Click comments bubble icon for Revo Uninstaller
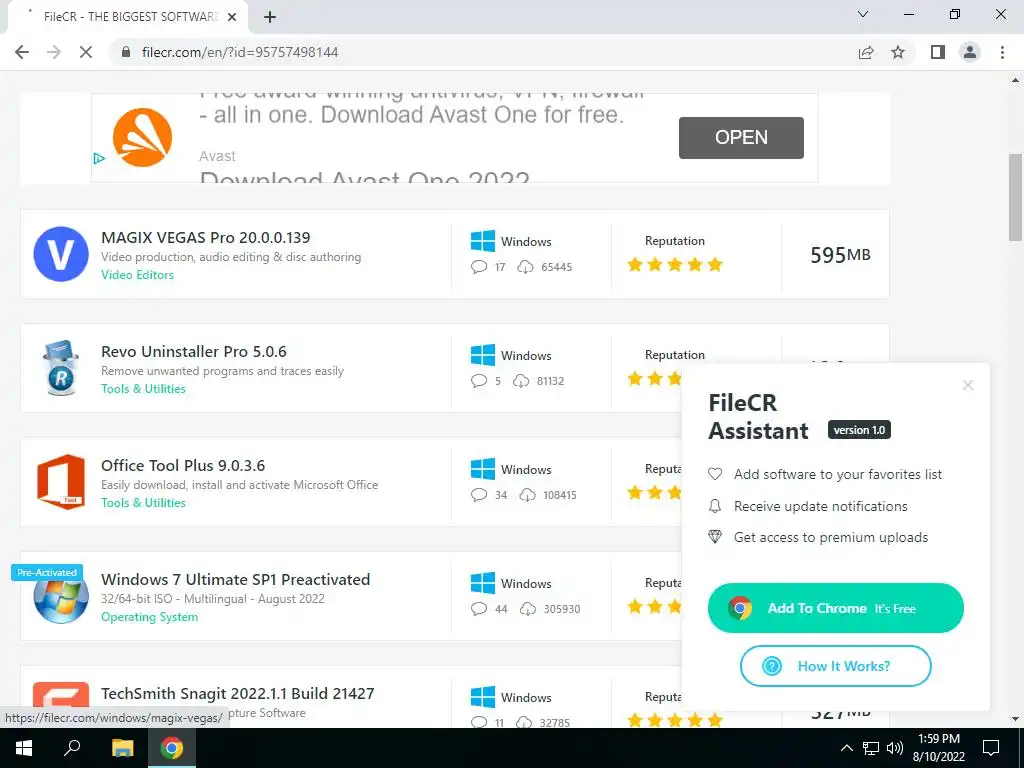Viewport: 1024px width, 768px height. [x=479, y=381]
